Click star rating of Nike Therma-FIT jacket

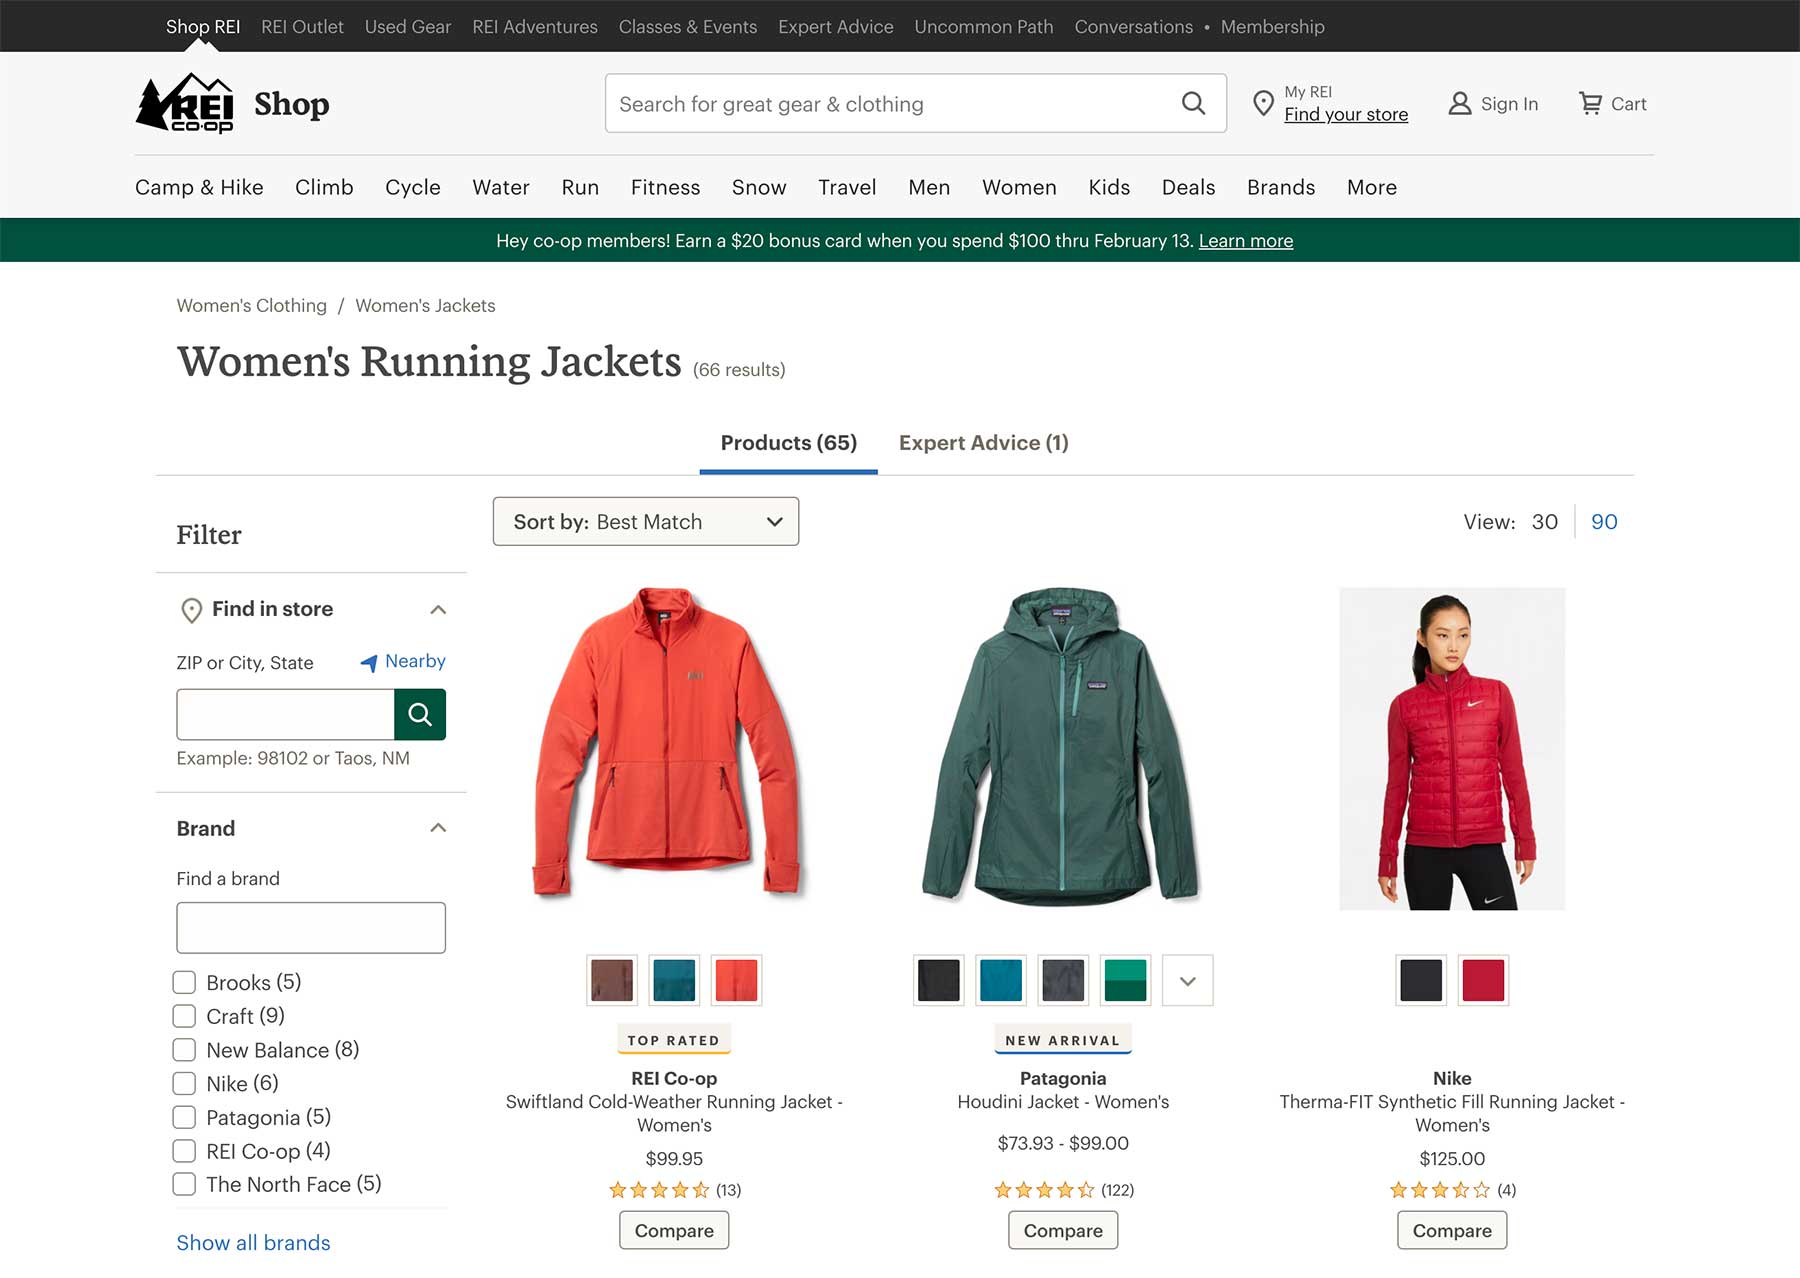tap(1439, 1190)
